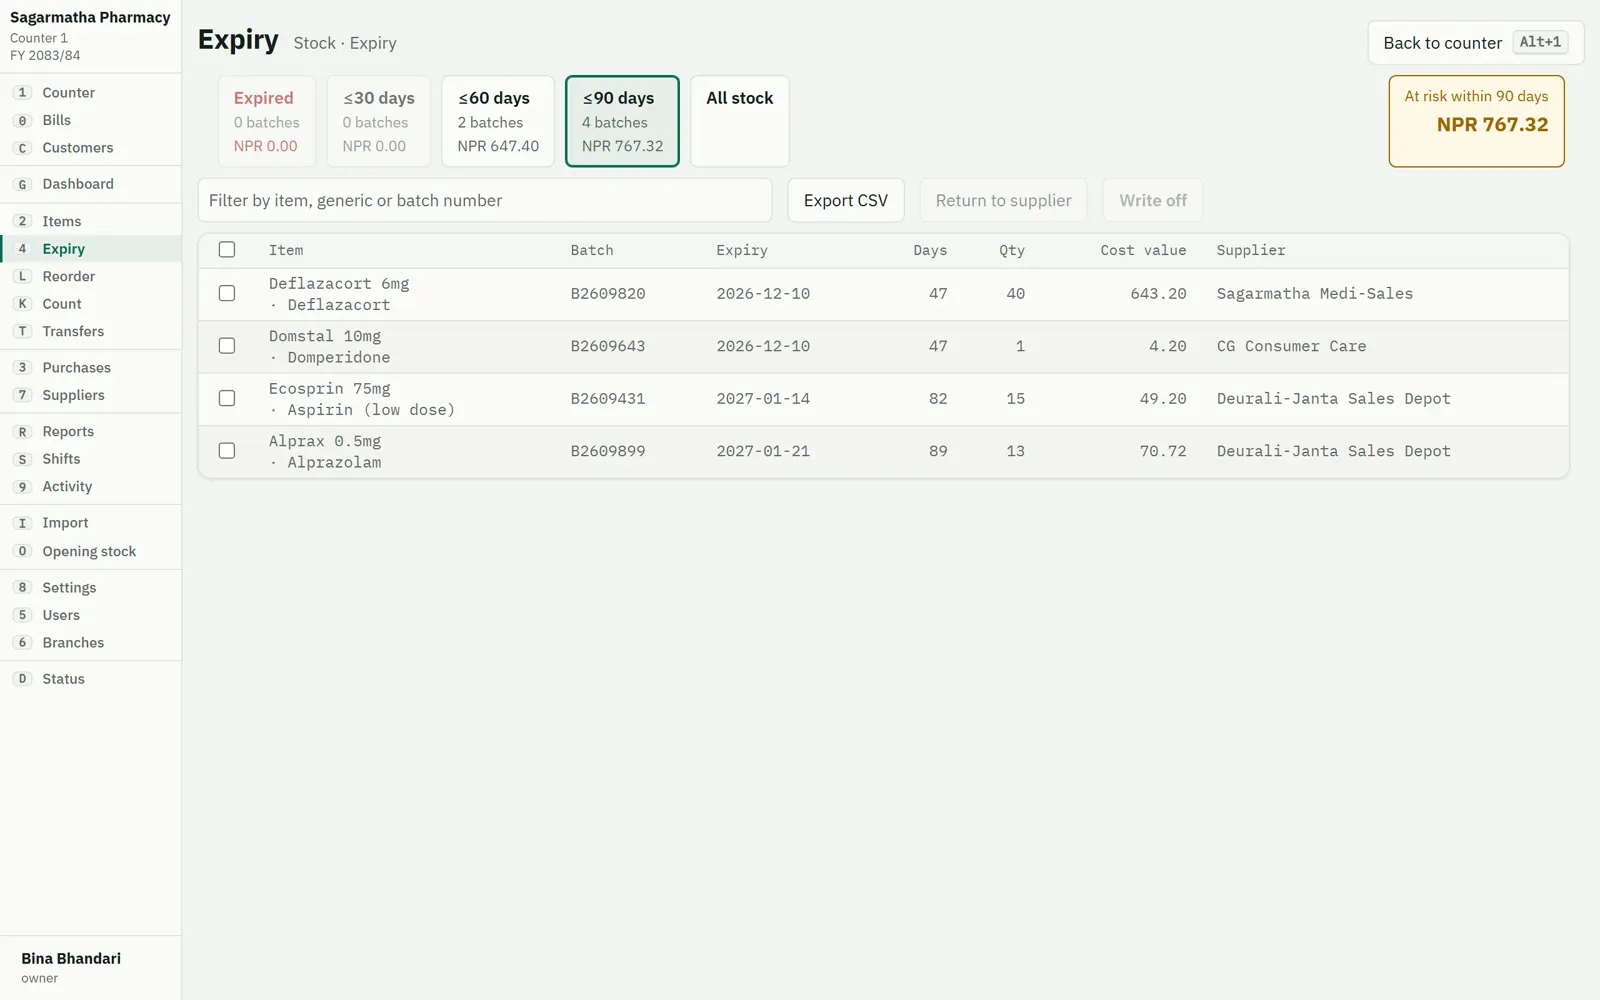Screen dimensions: 1600x1000
Task: Open Customers in the sidebar
Action: (x=91, y=148)
